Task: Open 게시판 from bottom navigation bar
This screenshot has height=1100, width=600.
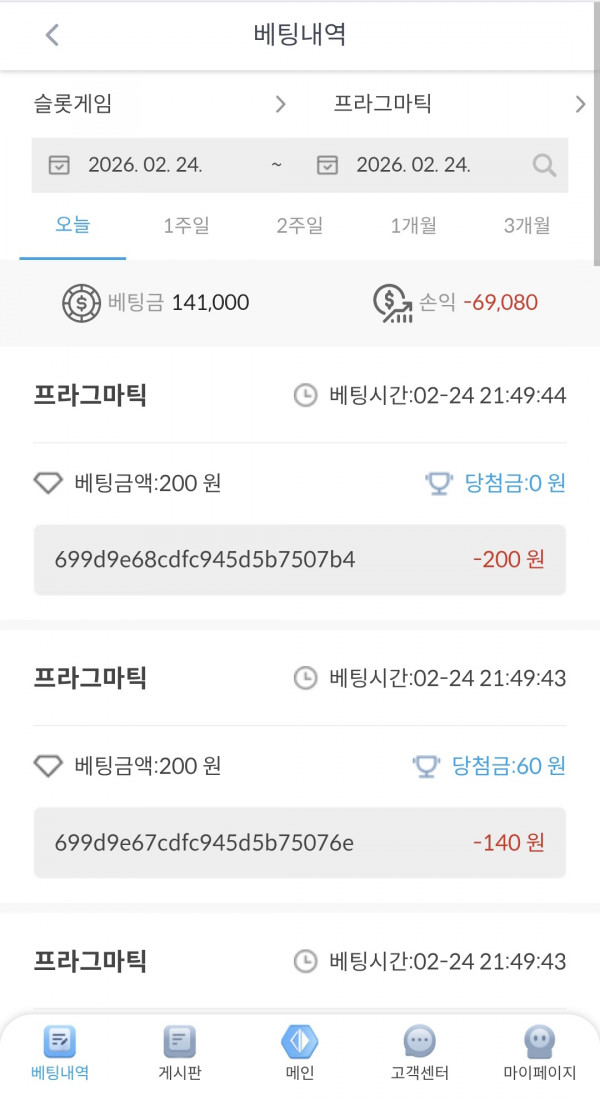Action: (179, 1042)
